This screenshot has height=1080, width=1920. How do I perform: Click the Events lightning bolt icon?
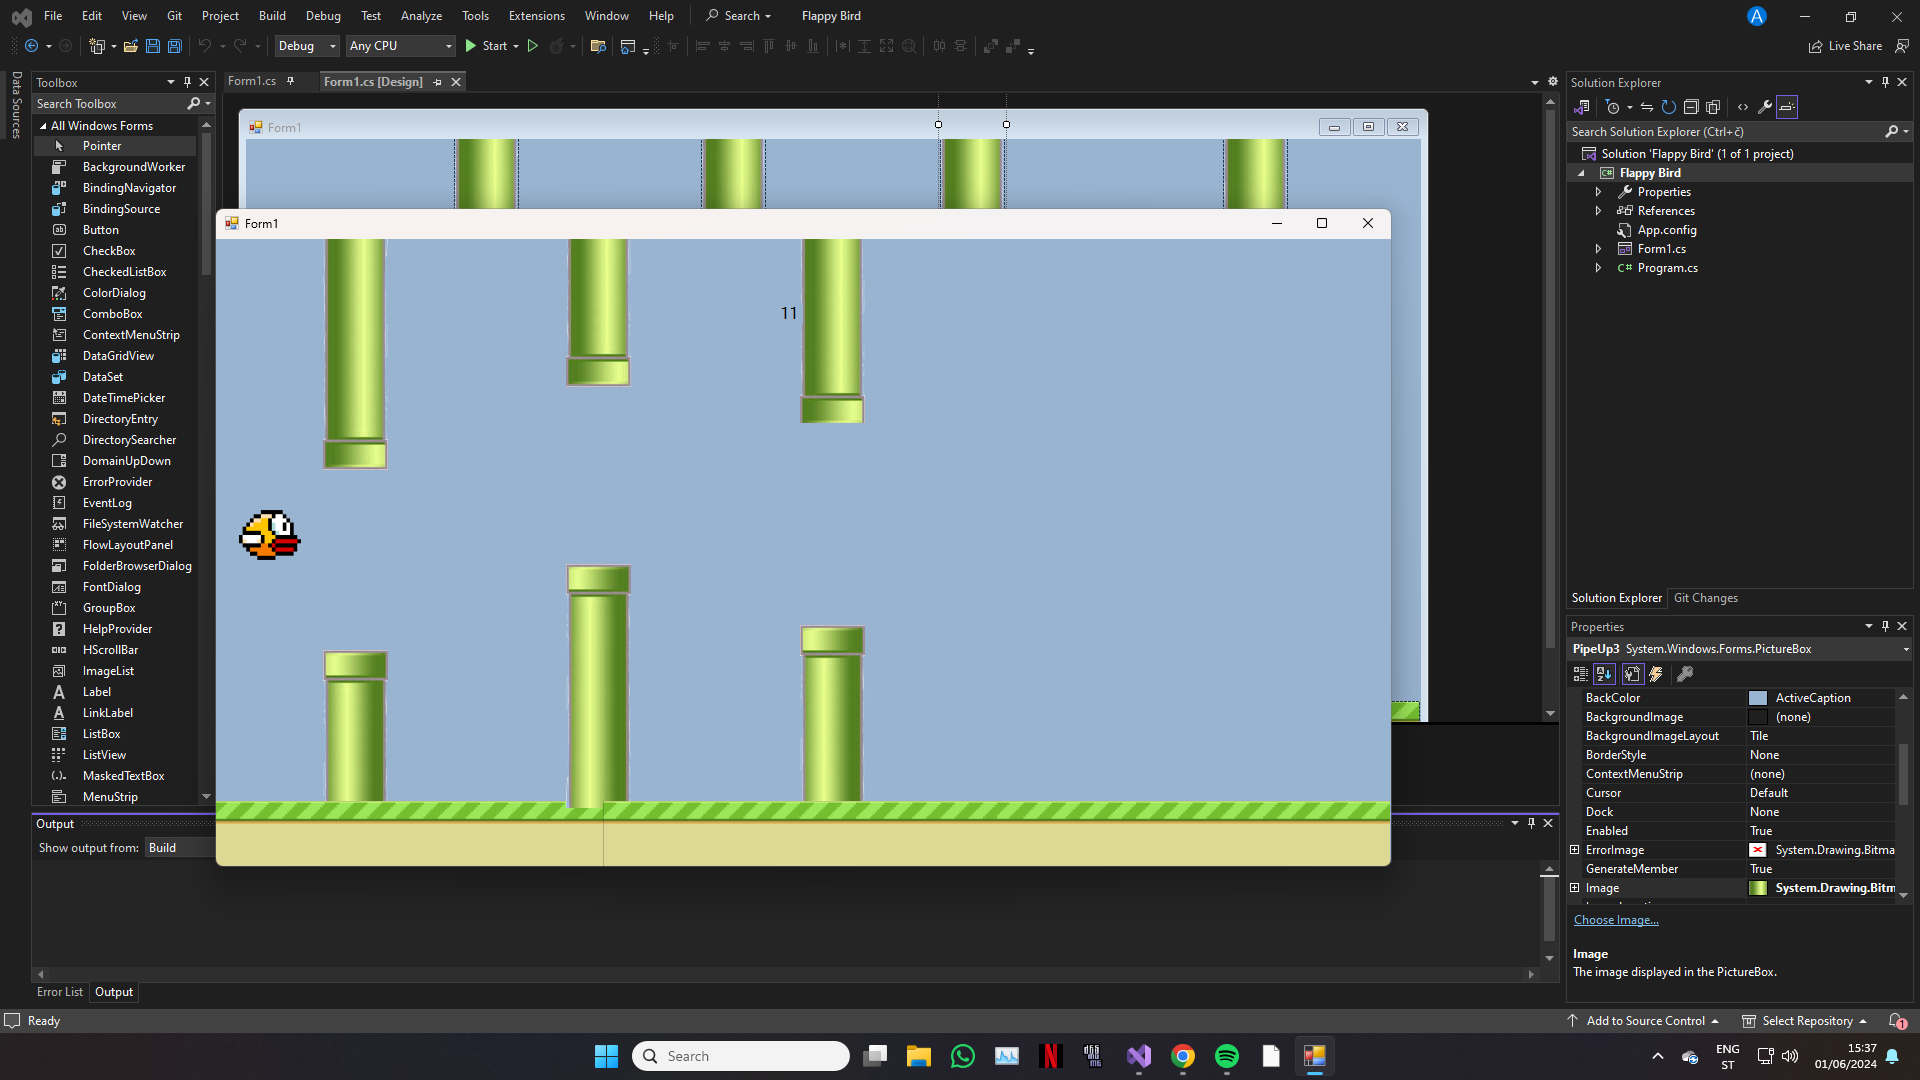pyautogui.click(x=1656, y=675)
